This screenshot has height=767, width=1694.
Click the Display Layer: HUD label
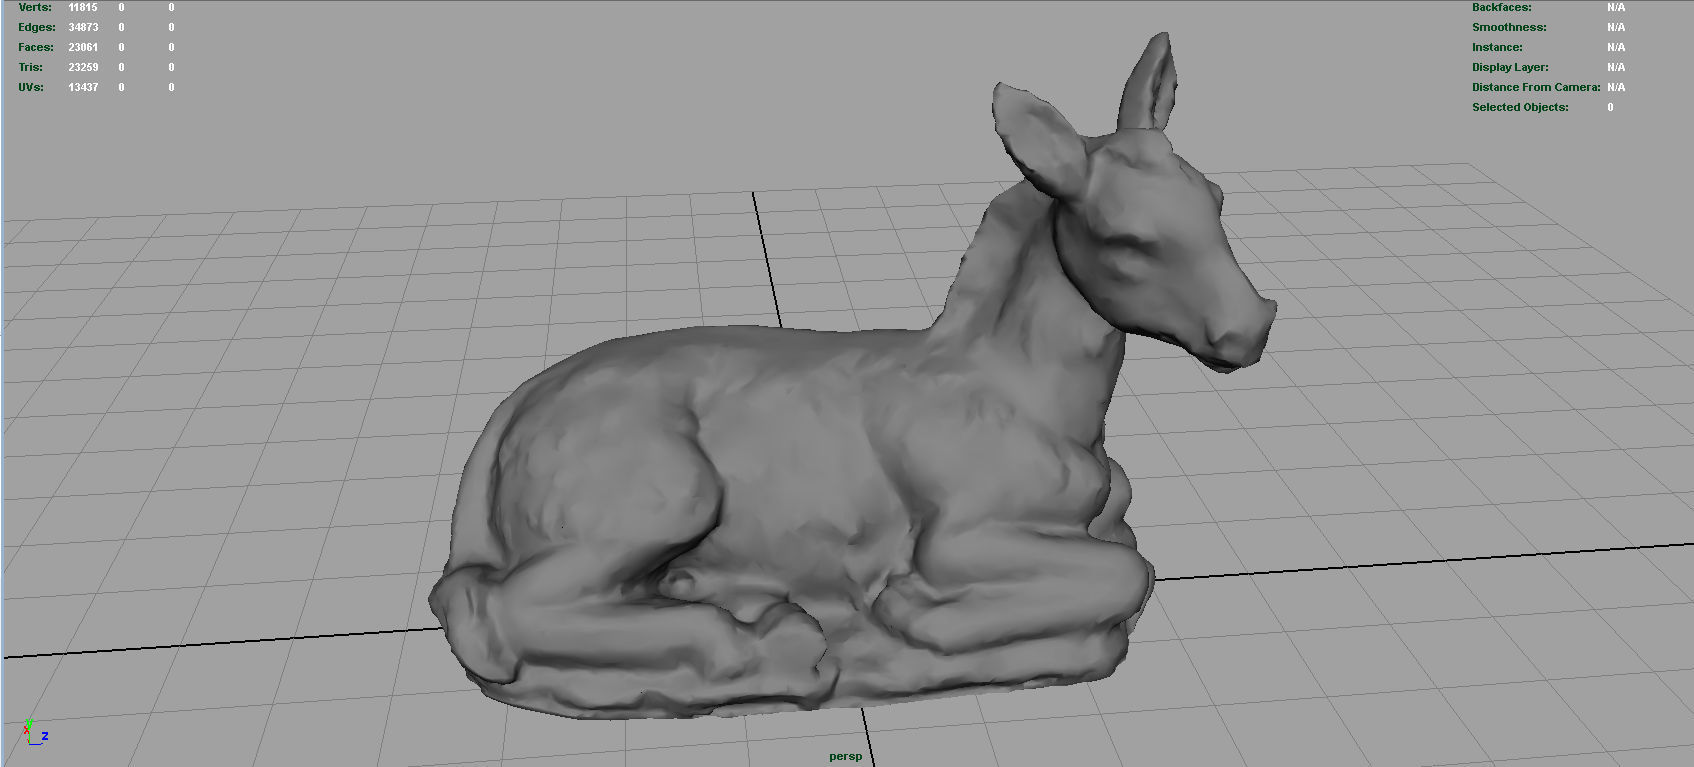pos(1510,67)
